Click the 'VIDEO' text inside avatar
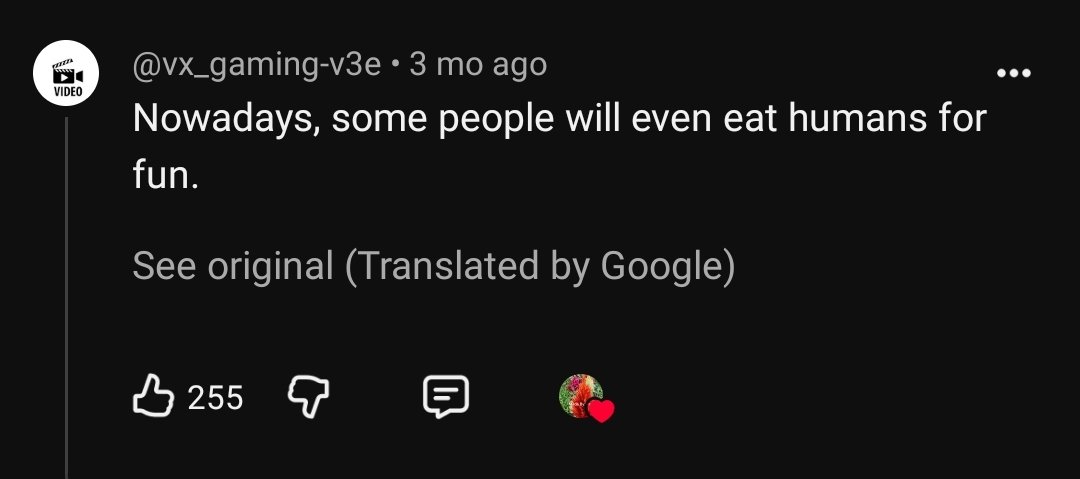The width and height of the screenshot is (1080, 479). 68,92
